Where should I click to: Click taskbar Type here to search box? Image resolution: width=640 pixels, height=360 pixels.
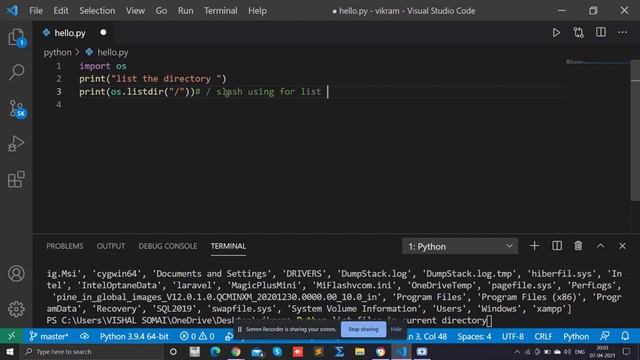(91, 351)
